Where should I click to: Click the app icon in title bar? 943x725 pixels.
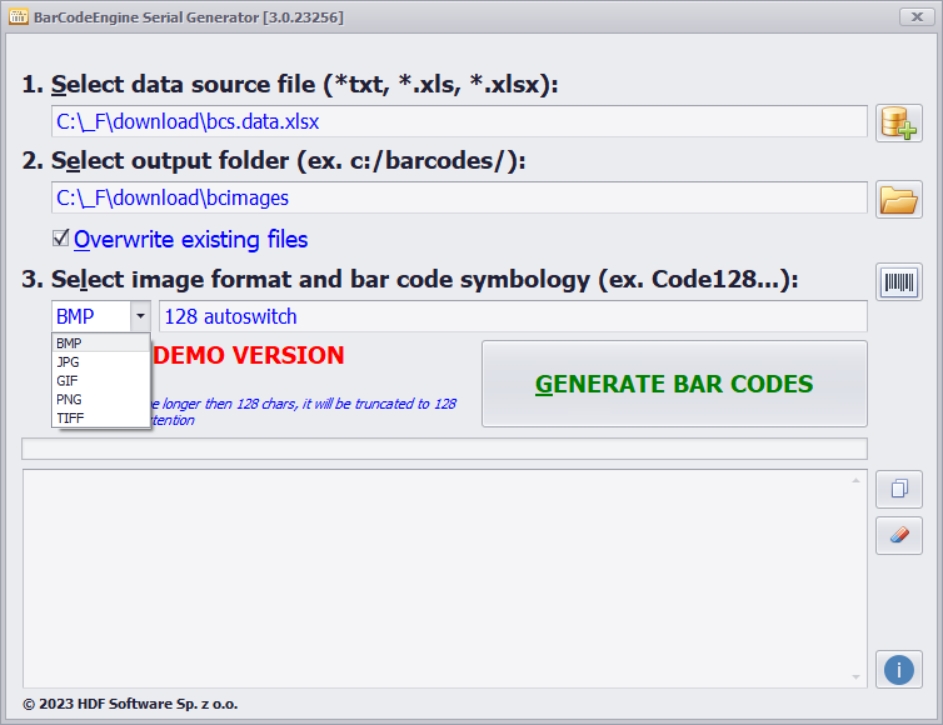tap(18, 17)
